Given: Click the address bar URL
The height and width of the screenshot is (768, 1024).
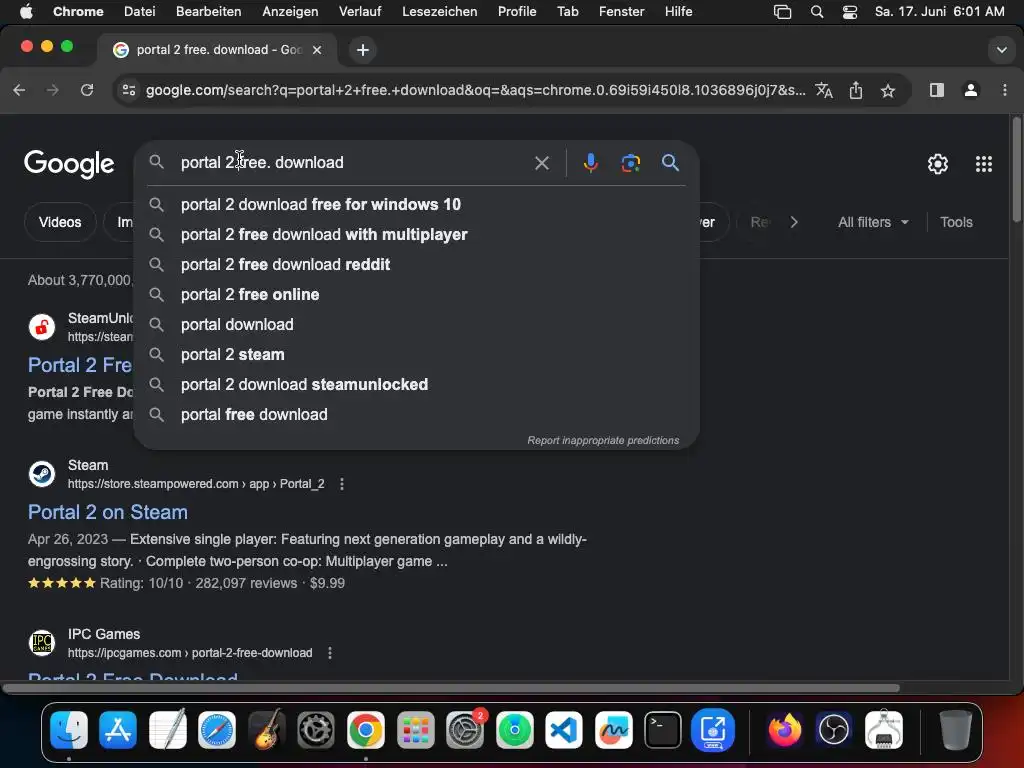Looking at the screenshot, I should tap(475, 90).
